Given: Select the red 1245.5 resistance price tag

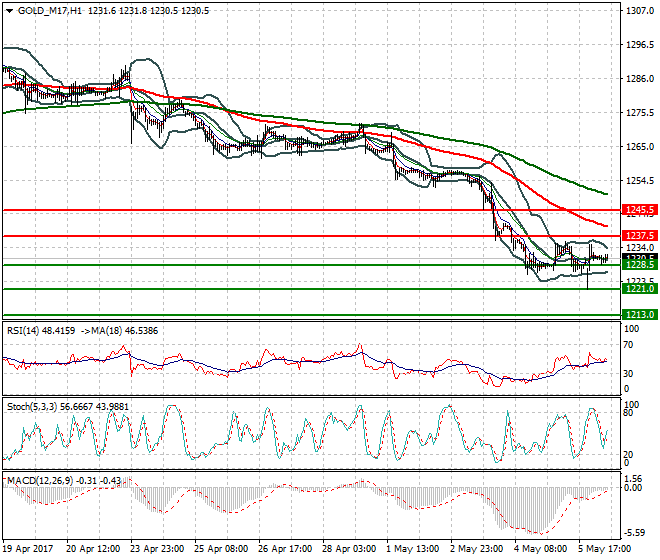Looking at the screenshot, I should coord(639,210).
